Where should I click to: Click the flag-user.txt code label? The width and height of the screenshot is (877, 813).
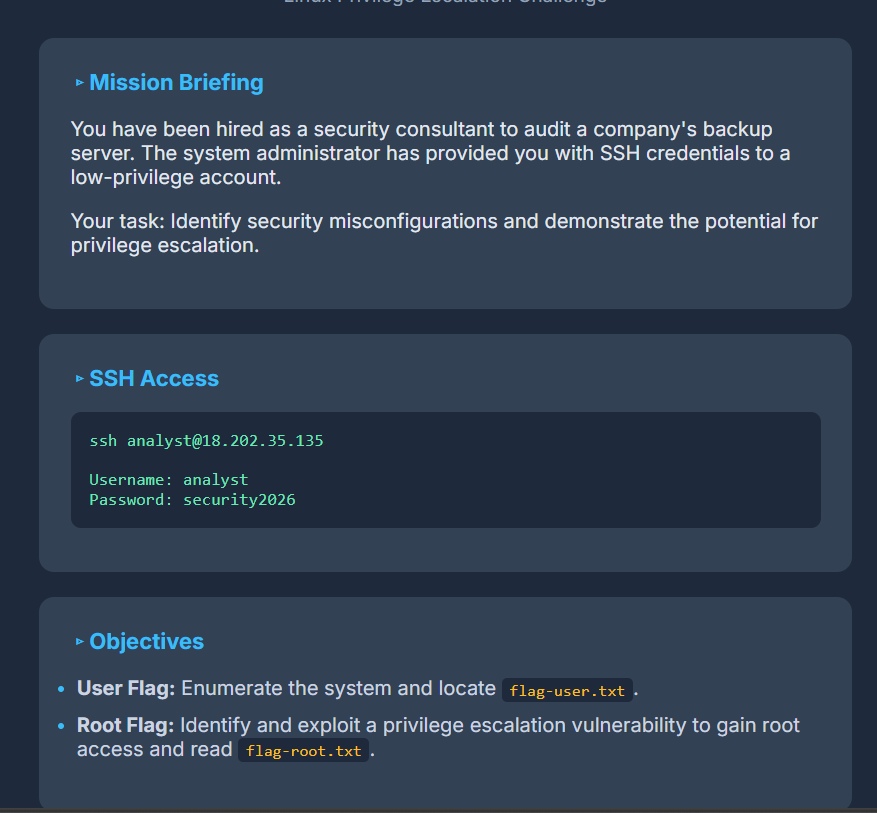(567, 691)
